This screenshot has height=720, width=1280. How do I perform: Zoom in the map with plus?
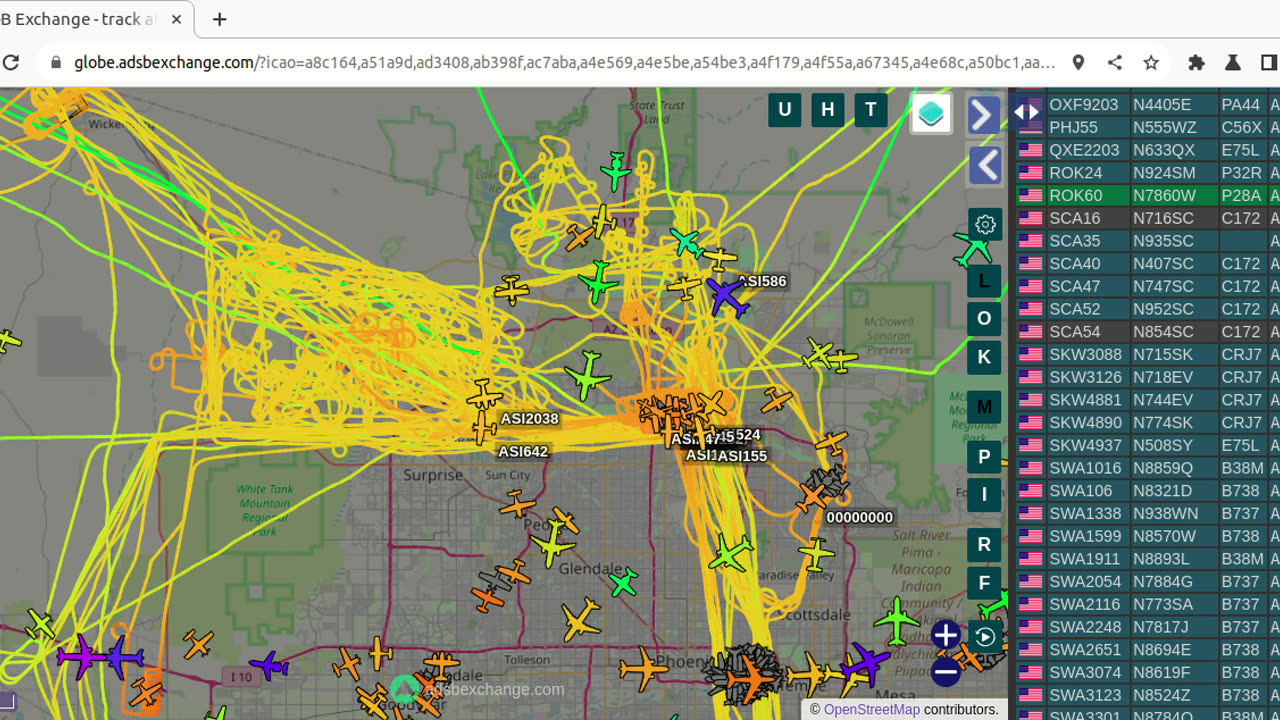point(945,634)
